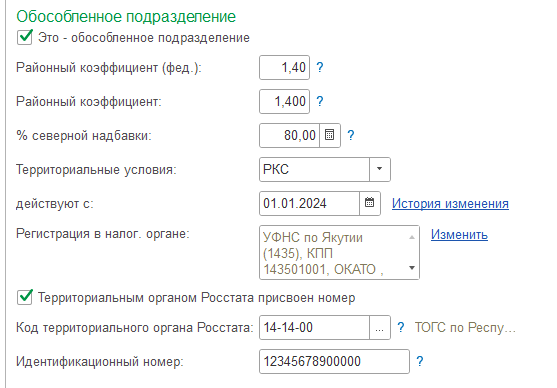Viewport: 557px width, 388px height.
Task: Click the 14-14-00 Росстат code field
Action: [314, 327]
